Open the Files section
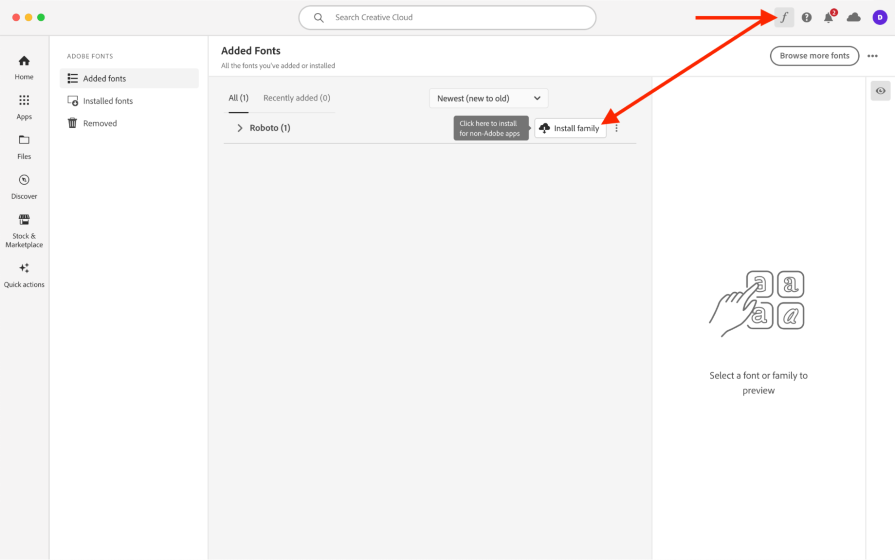The height and width of the screenshot is (560, 895). point(24,147)
